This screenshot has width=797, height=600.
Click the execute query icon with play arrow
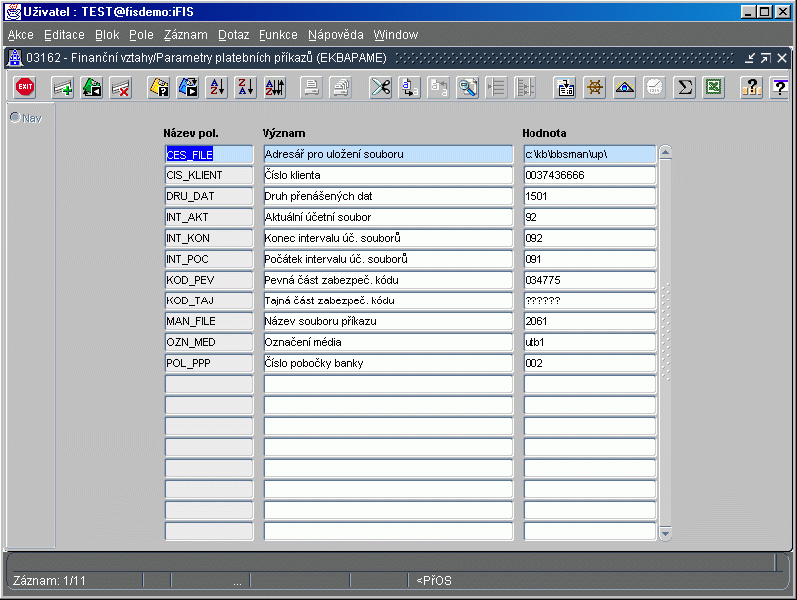click(x=188, y=87)
